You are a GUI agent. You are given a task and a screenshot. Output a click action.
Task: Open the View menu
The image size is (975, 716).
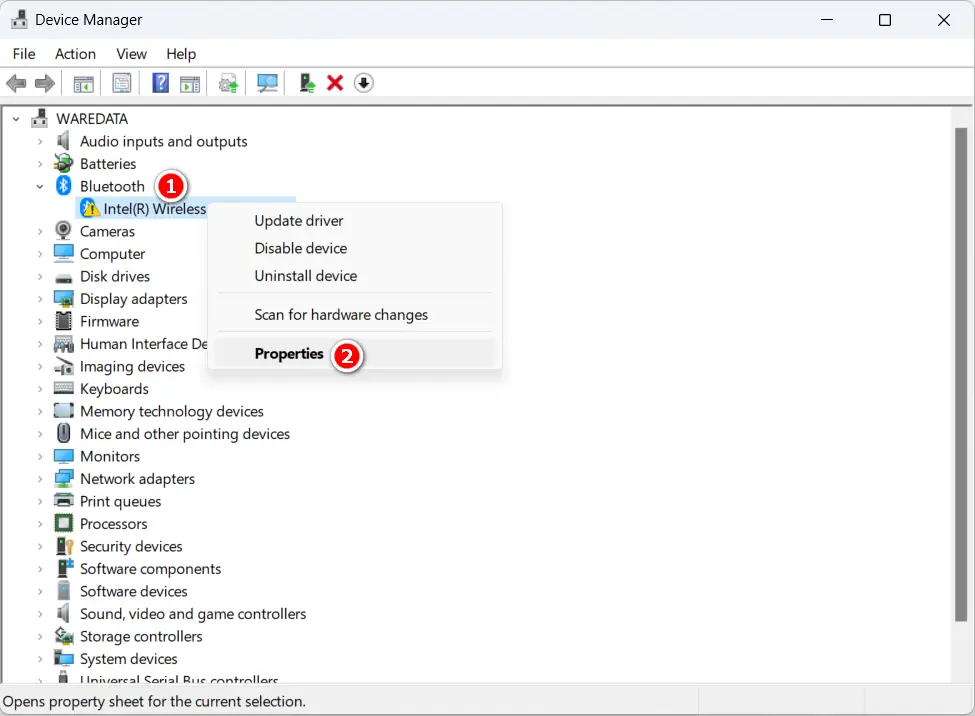point(131,53)
